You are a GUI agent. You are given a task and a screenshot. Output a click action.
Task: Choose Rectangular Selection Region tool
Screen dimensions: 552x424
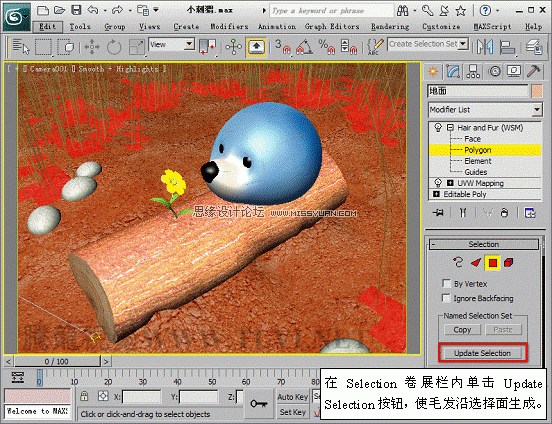coord(44,46)
